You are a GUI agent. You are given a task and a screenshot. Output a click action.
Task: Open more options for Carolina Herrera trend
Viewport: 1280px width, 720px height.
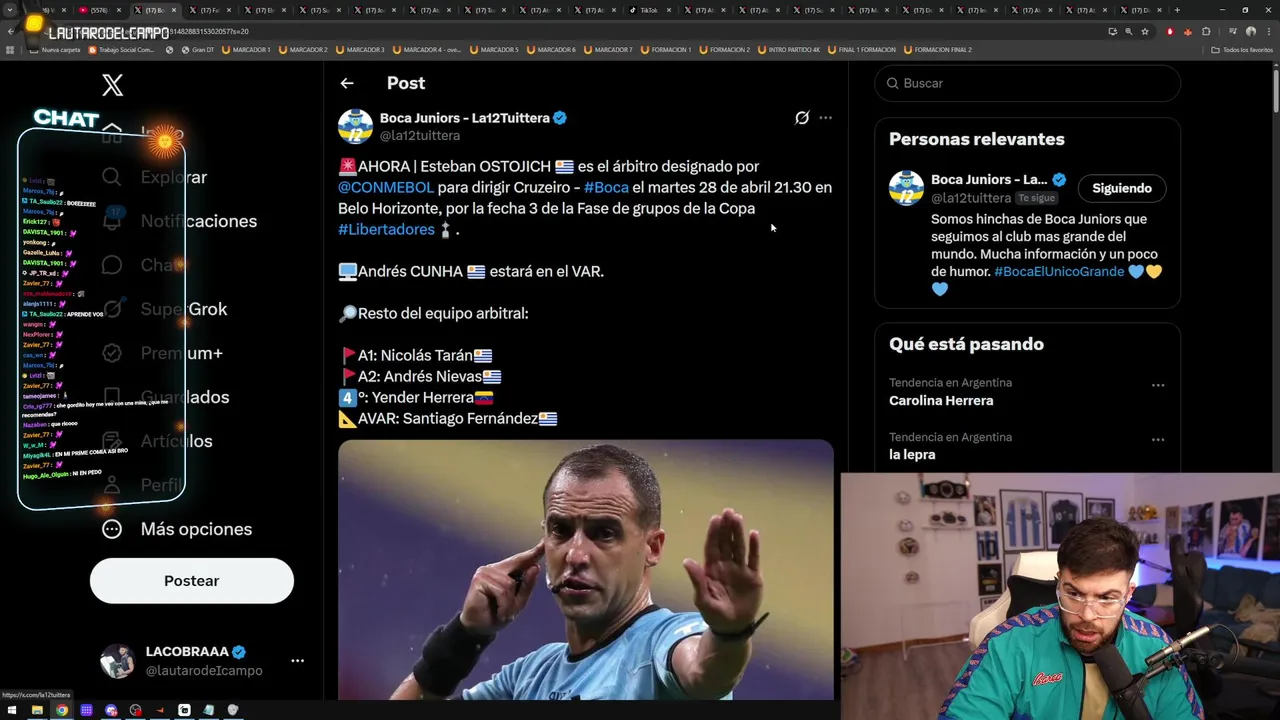[1157, 385]
